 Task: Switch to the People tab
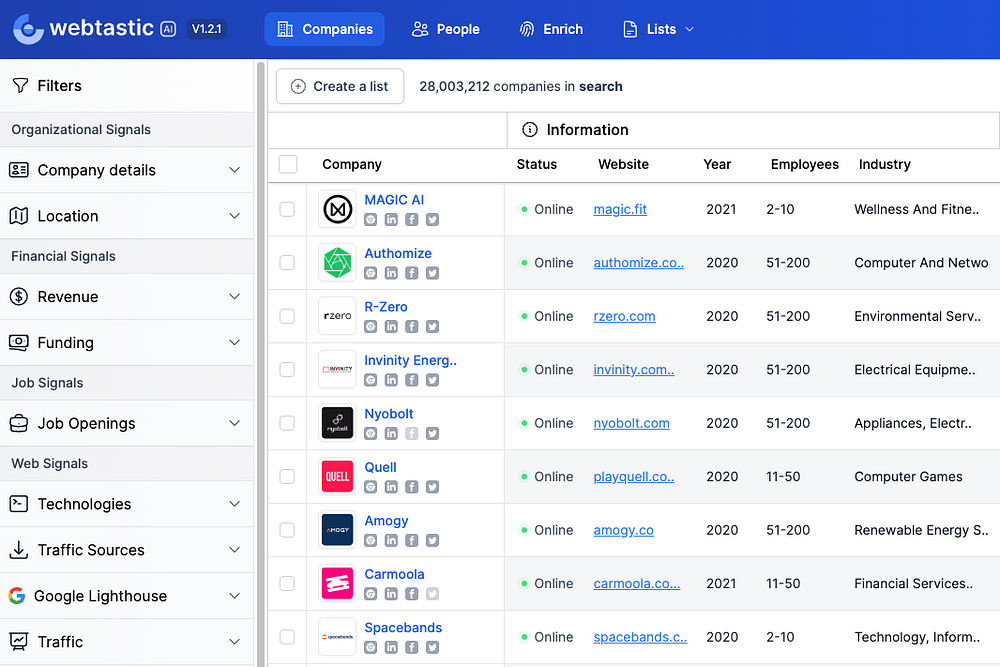(446, 29)
